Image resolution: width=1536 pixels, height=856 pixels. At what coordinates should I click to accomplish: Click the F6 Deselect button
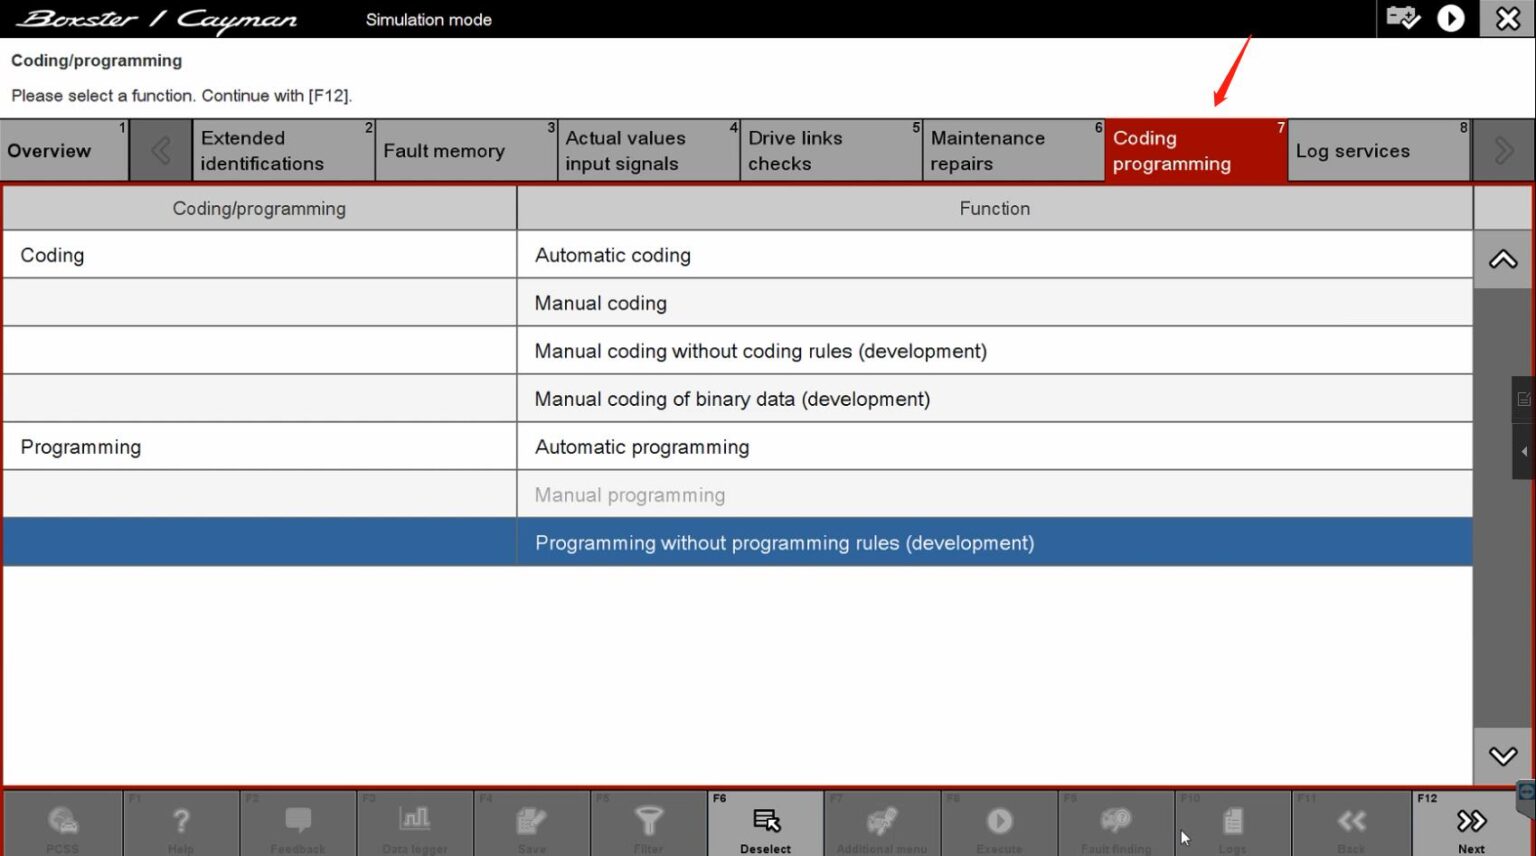pyautogui.click(x=766, y=824)
